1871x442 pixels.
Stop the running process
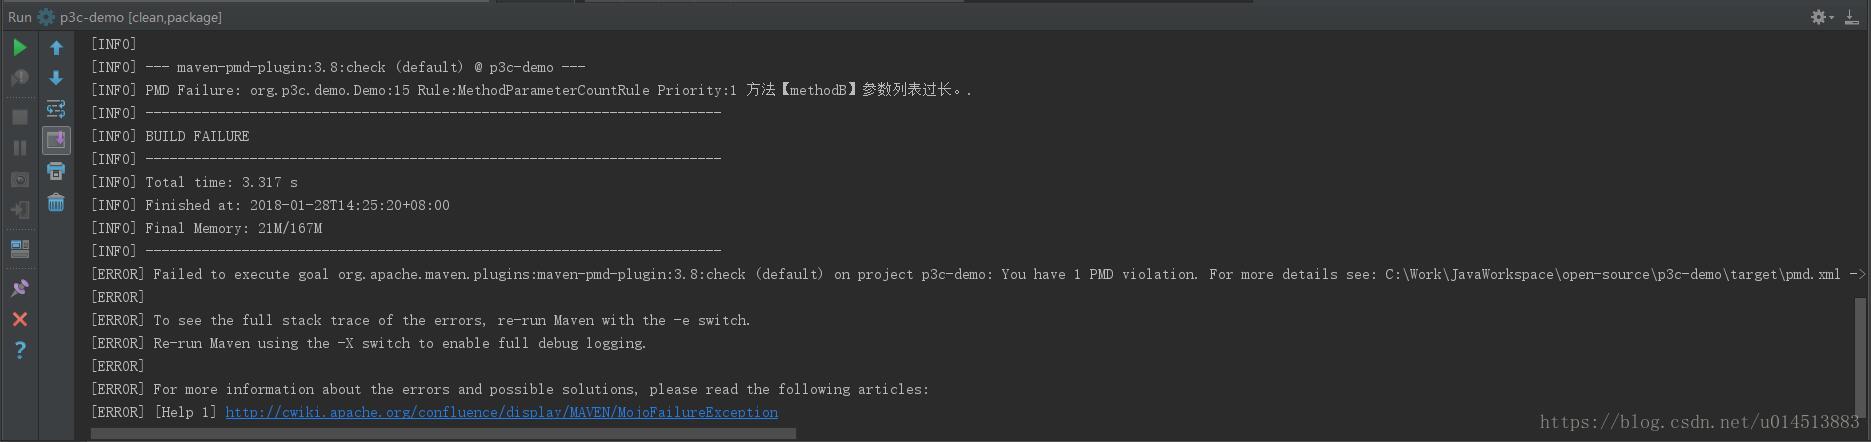tap(19, 117)
